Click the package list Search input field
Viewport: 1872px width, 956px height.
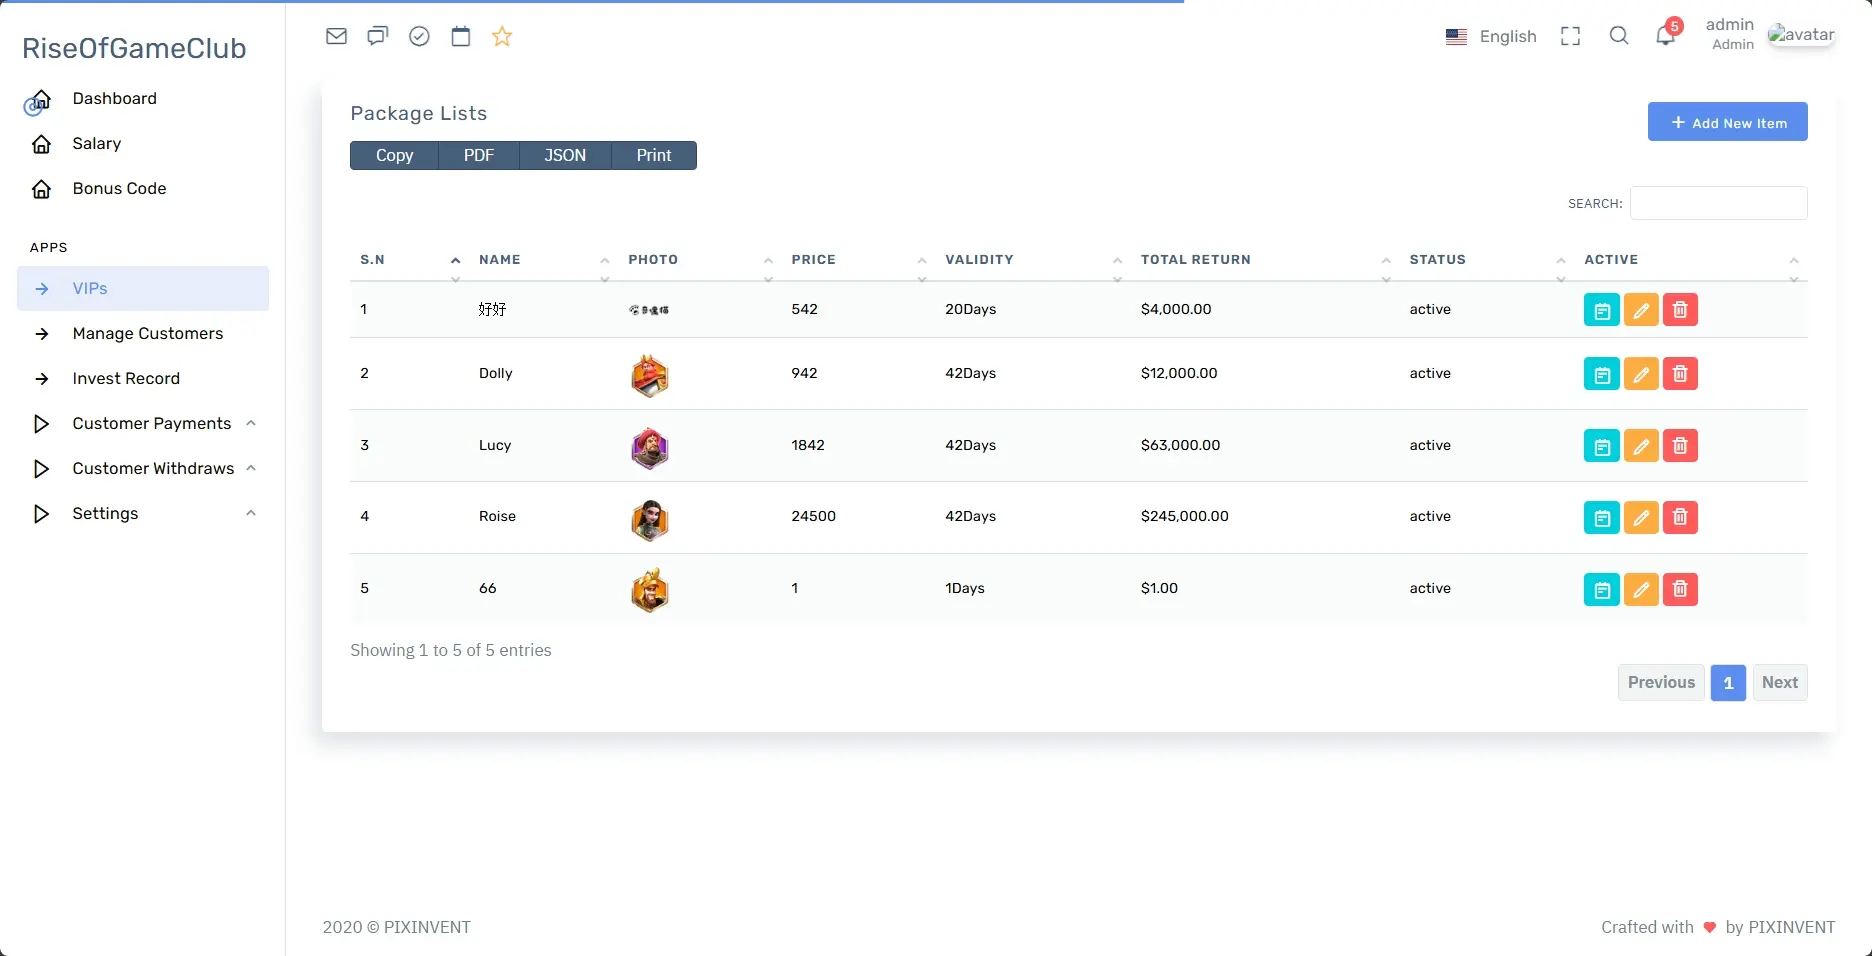click(1718, 203)
